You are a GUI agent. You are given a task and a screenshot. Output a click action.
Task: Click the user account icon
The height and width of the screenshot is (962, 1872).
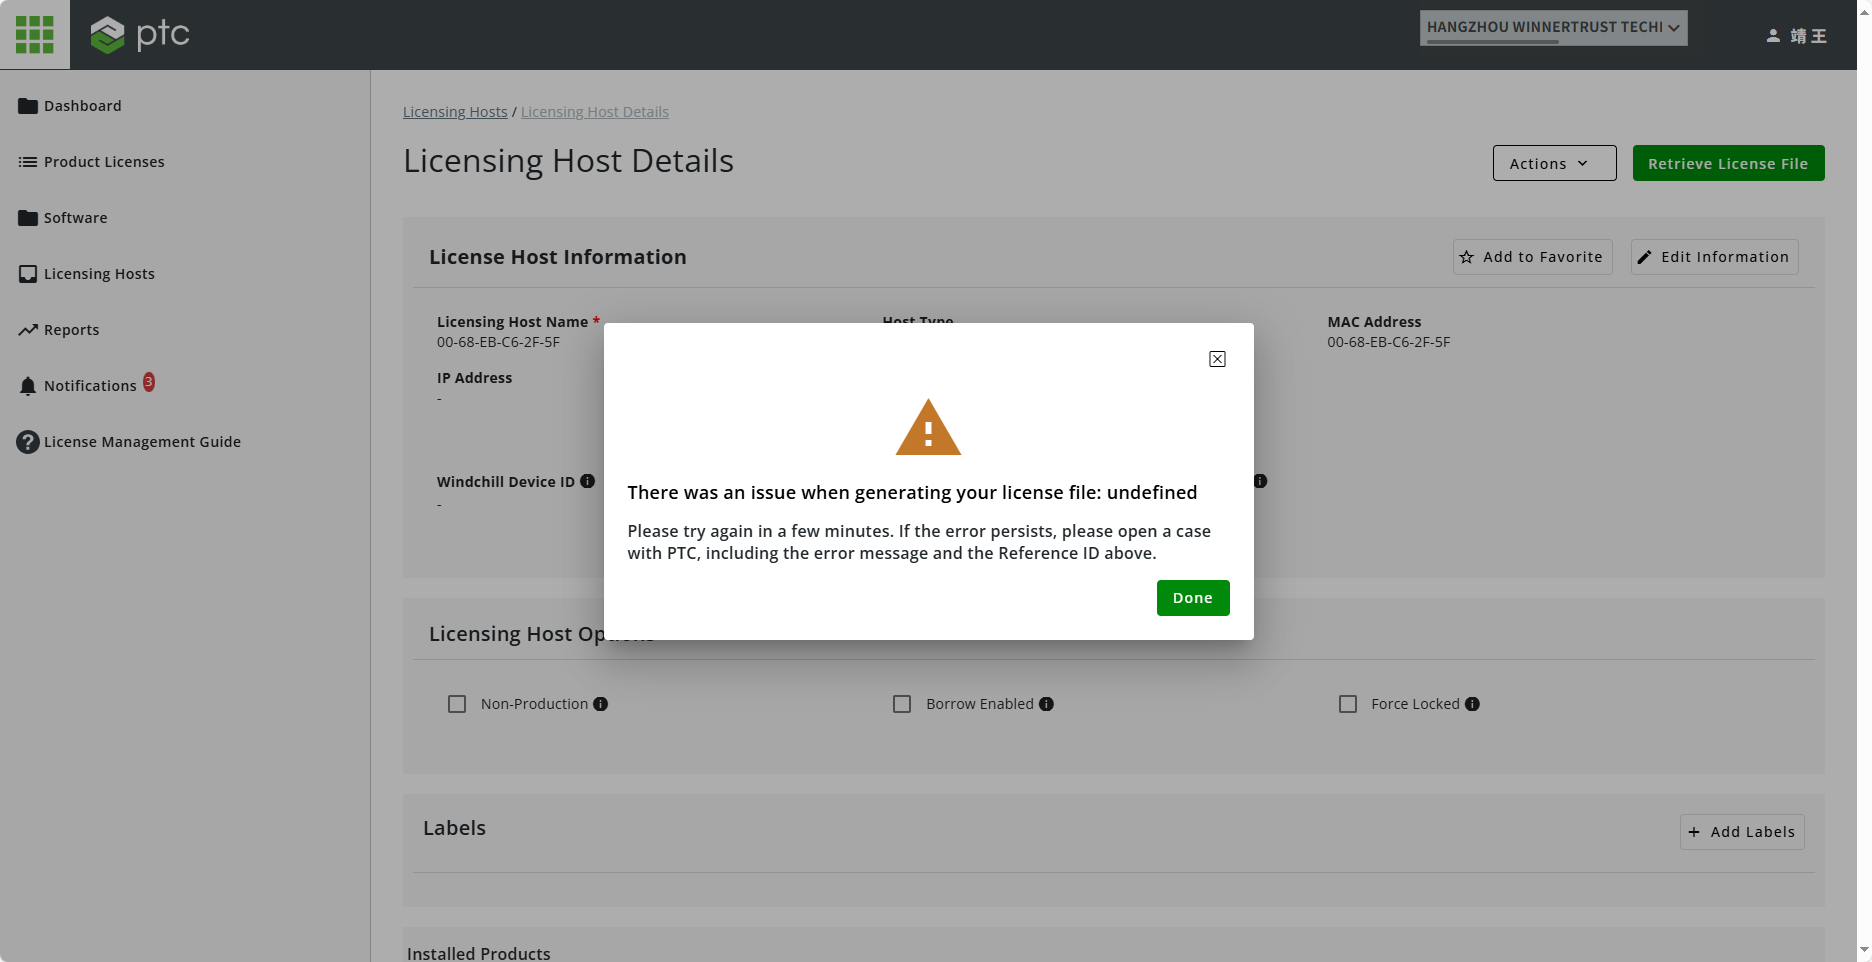[x=1772, y=35]
